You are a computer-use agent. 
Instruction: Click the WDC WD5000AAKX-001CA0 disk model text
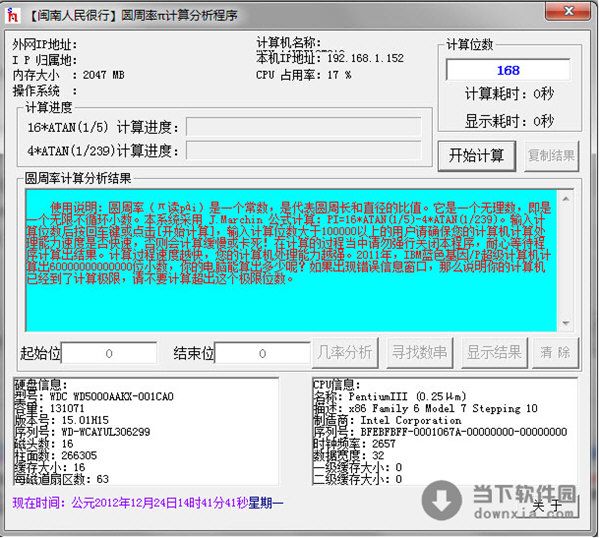pyautogui.click(x=112, y=396)
